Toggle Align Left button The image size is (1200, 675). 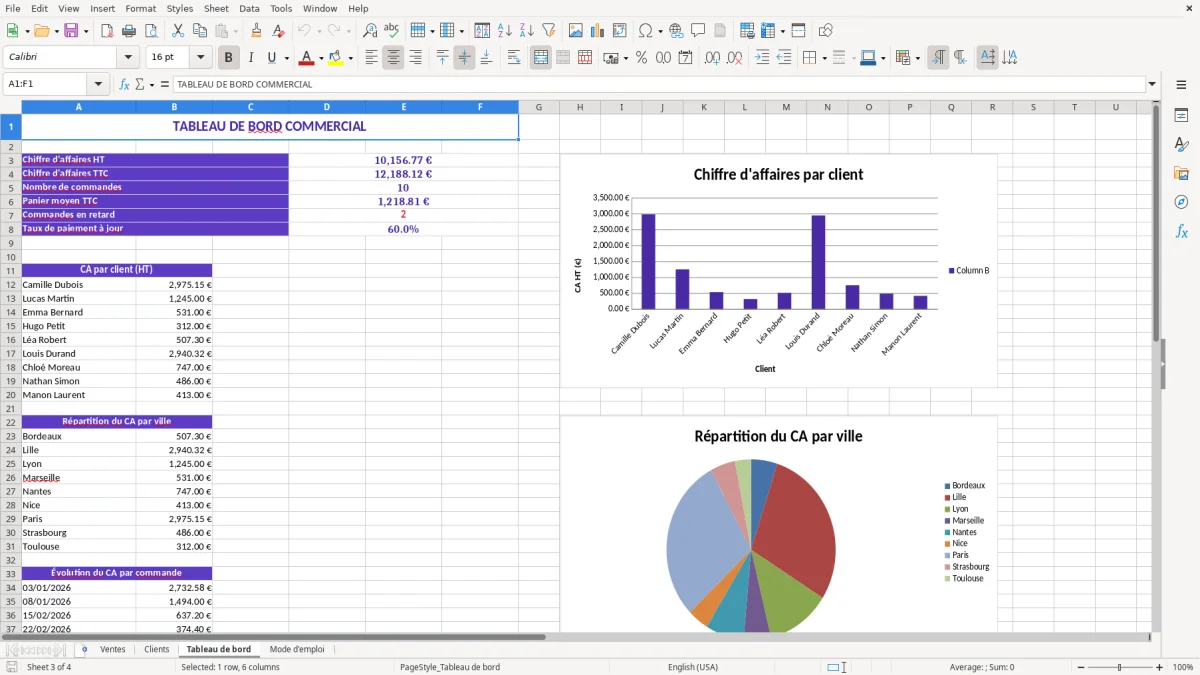[371, 58]
